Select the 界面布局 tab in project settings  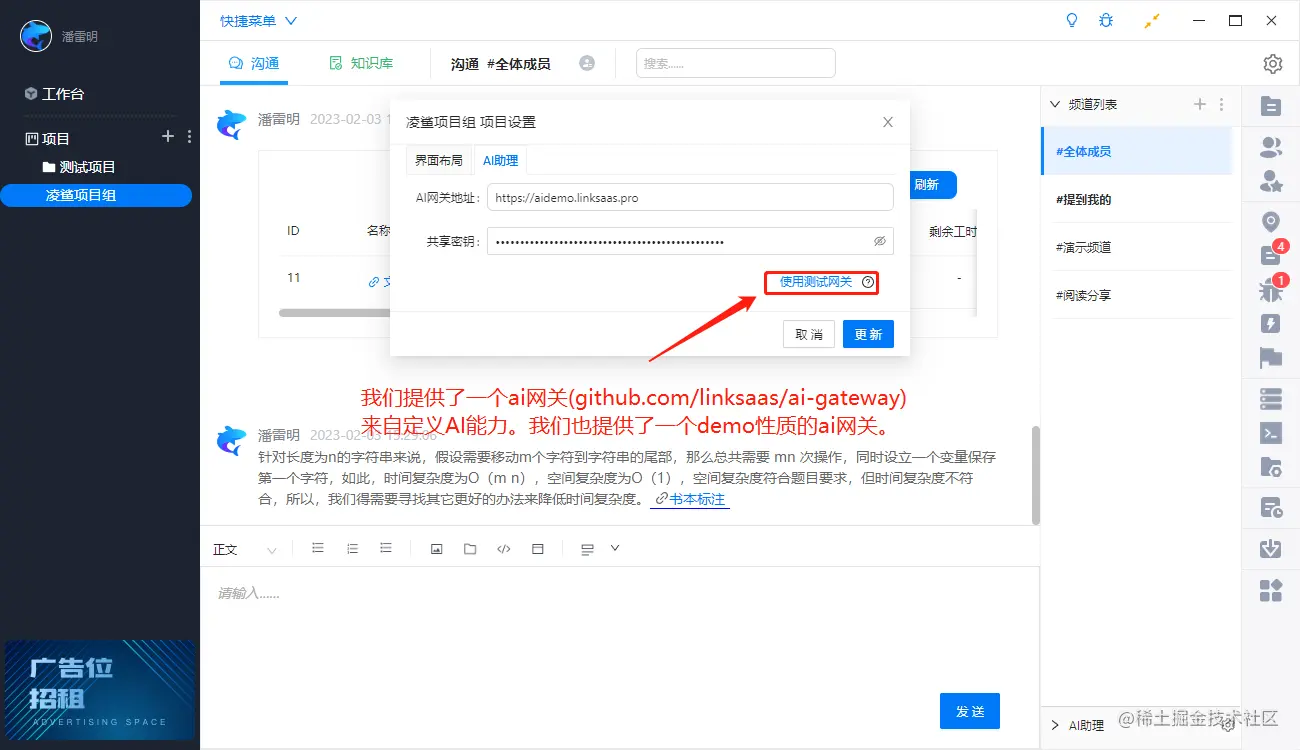439,160
